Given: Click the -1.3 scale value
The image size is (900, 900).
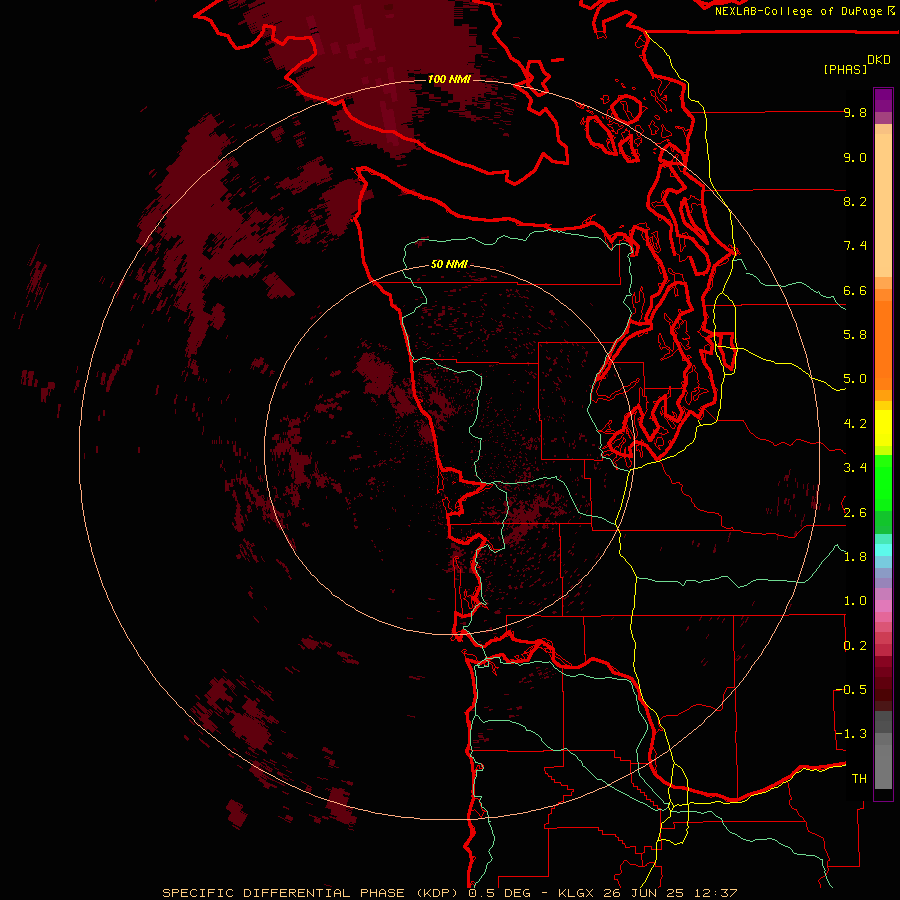Looking at the screenshot, I should pyautogui.click(x=851, y=734).
